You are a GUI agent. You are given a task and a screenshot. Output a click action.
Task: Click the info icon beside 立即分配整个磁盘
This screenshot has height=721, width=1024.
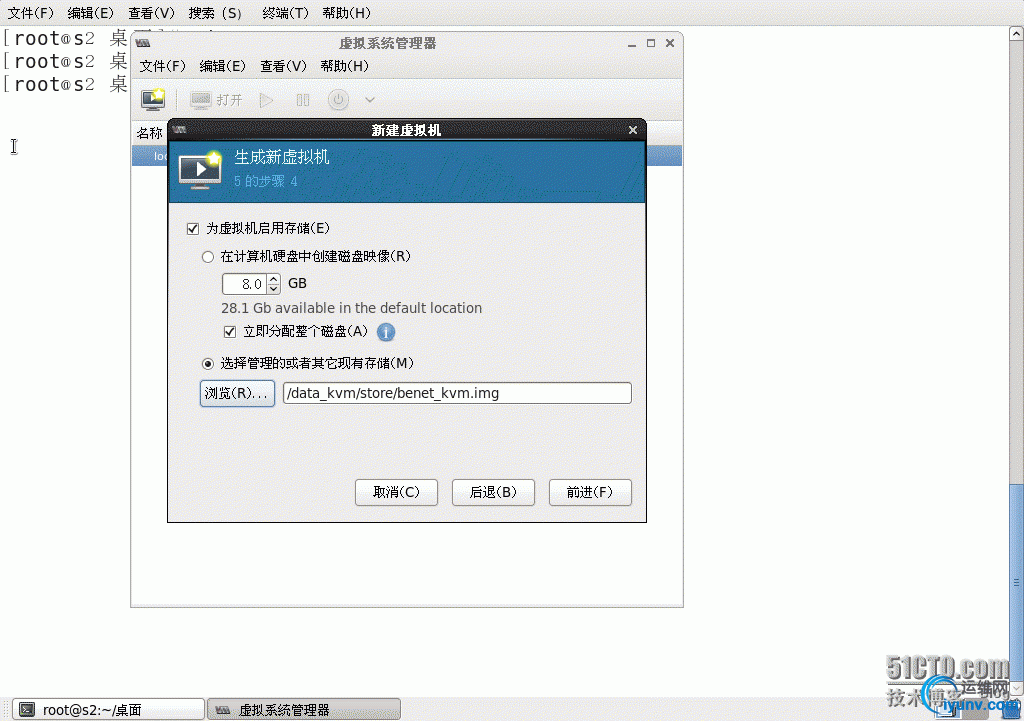(386, 332)
